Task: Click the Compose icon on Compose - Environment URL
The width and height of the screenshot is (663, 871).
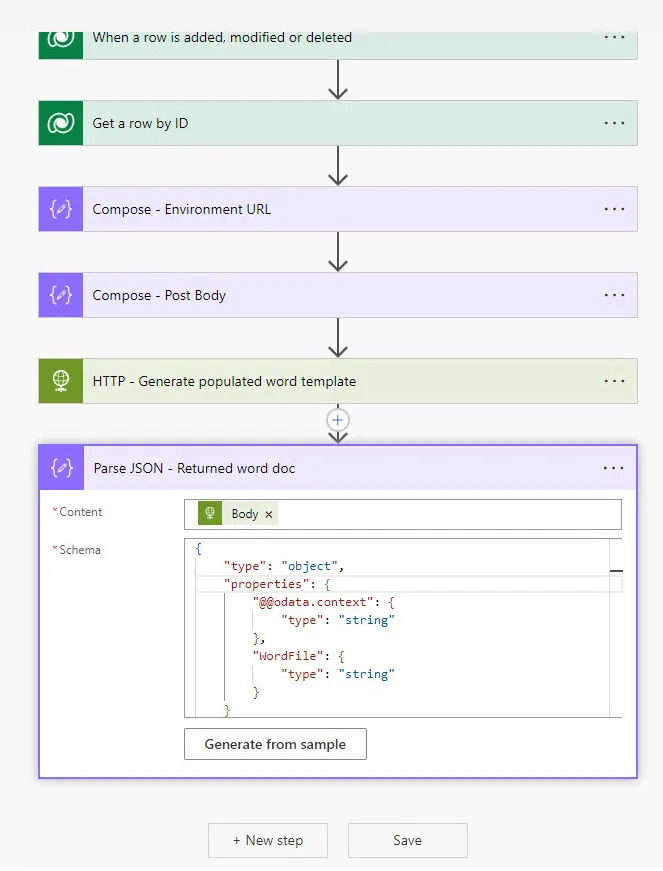Action: click(60, 209)
